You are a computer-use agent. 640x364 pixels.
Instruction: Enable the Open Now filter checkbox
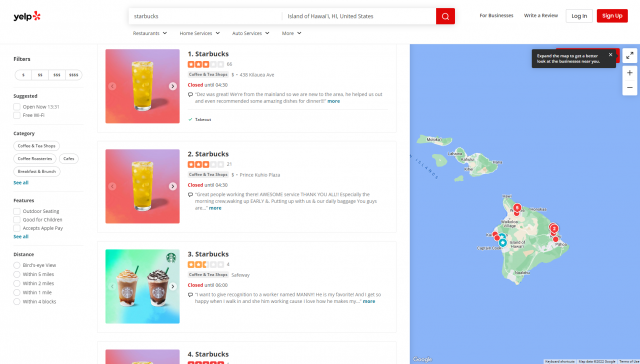pos(17,107)
